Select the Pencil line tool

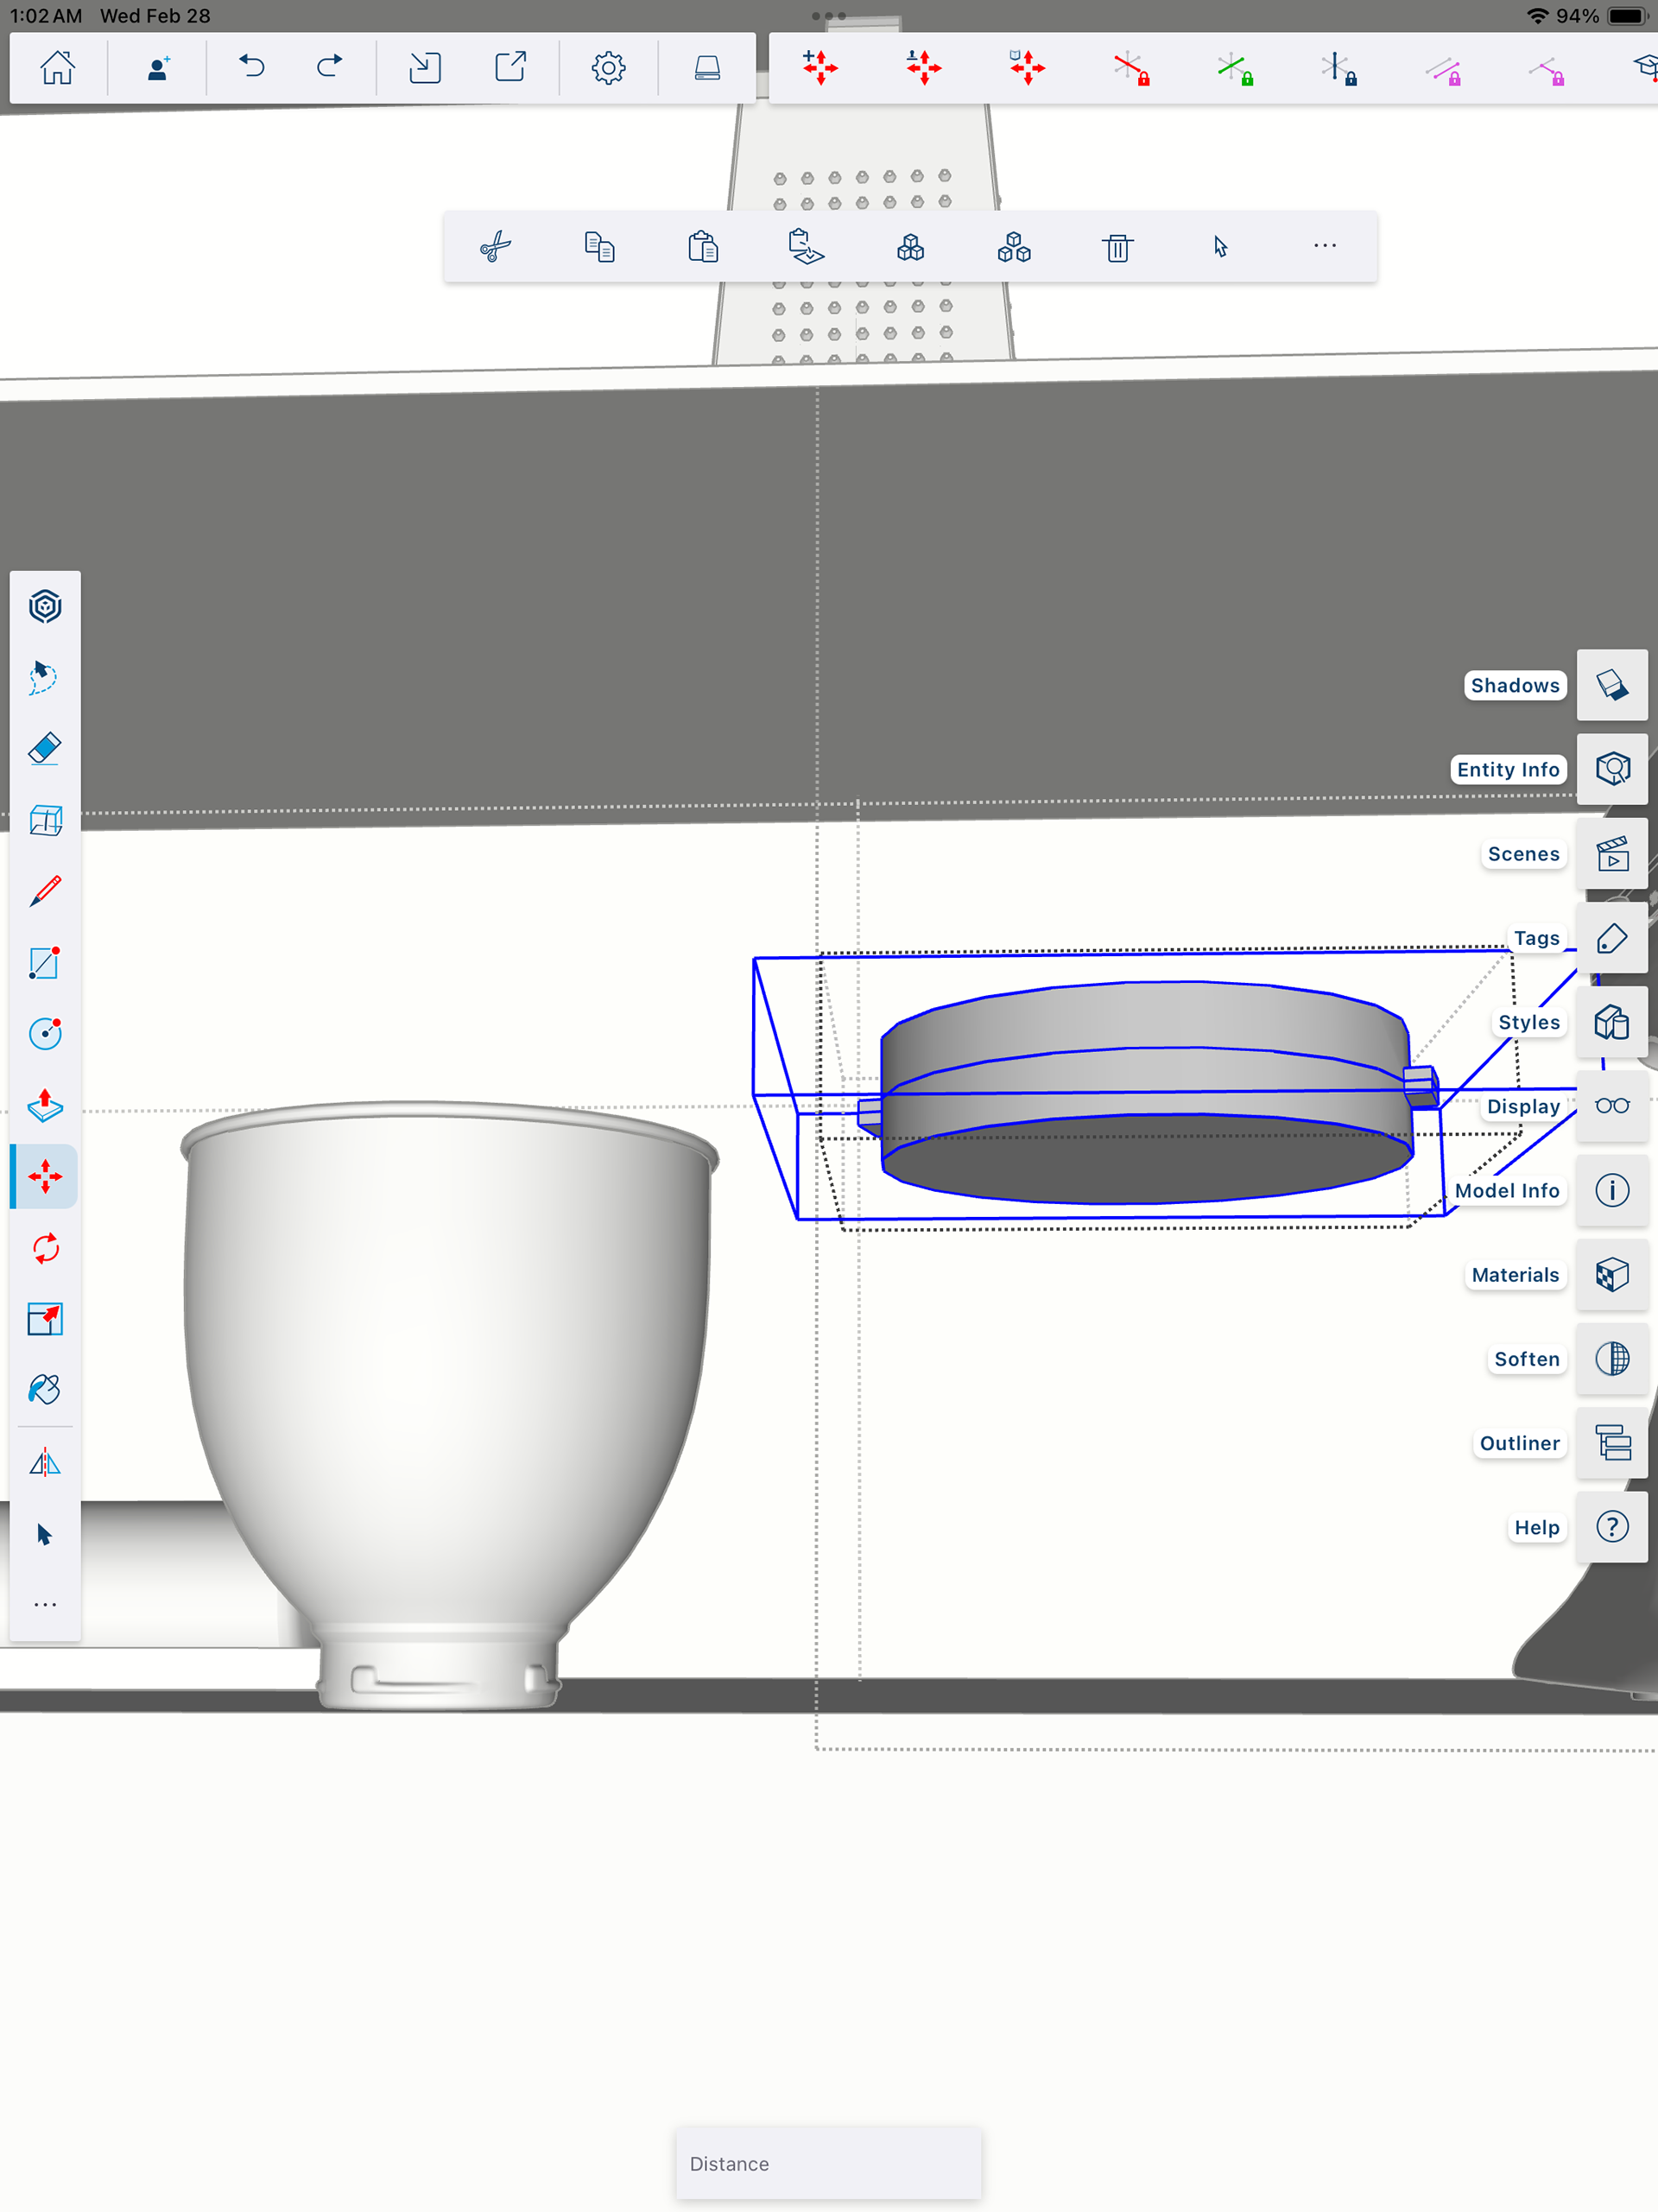[45, 891]
